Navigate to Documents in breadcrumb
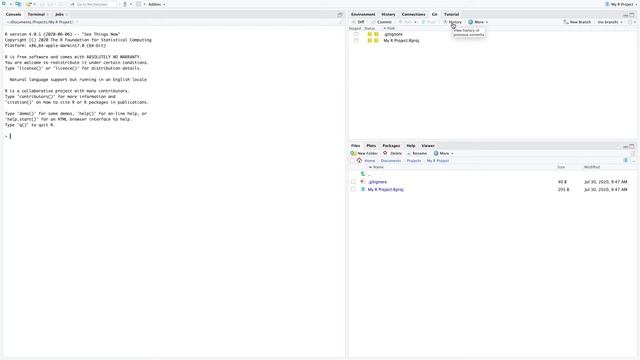 [391, 161]
